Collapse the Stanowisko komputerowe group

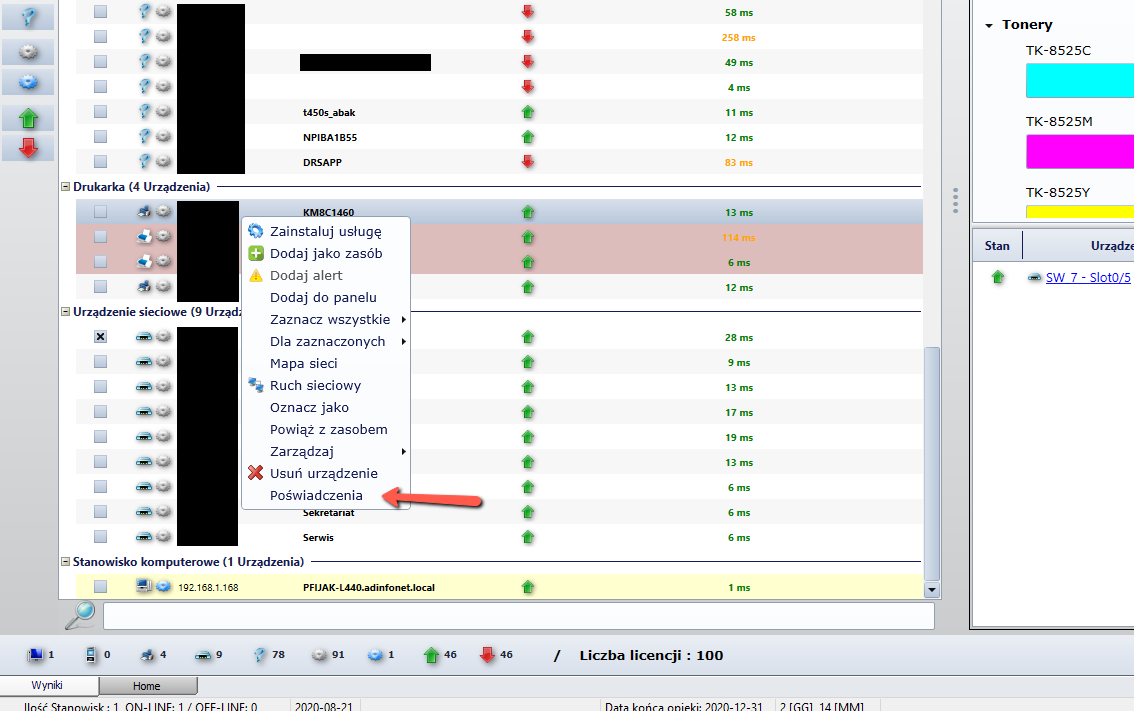[66, 562]
